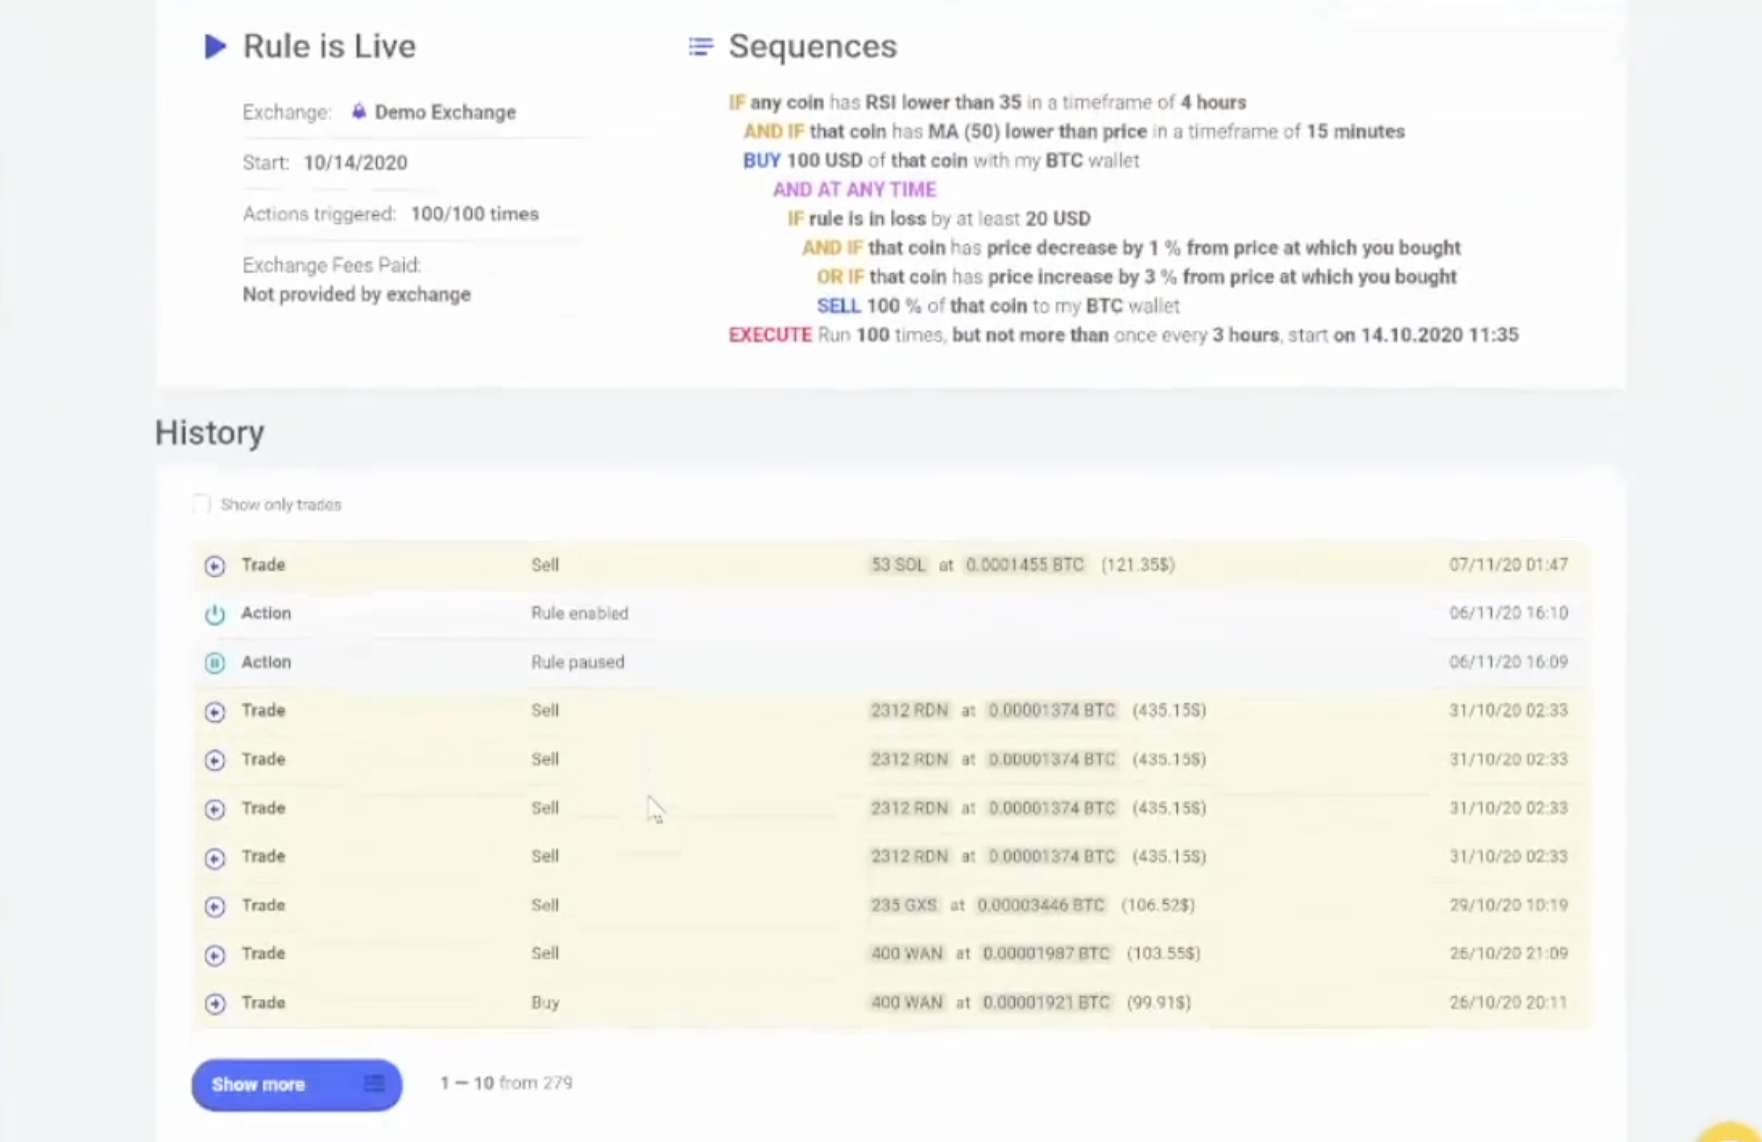Click the pause icon on Rule paused entry
1762x1142 pixels.
(214, 661)
